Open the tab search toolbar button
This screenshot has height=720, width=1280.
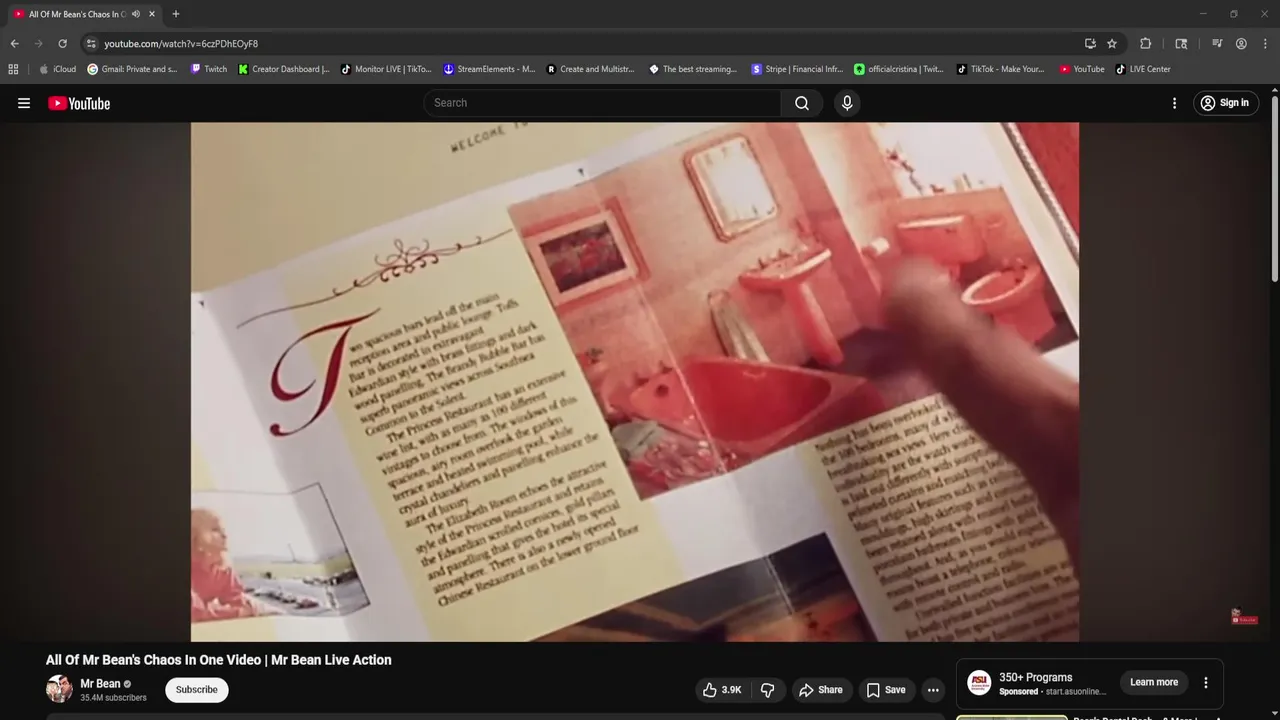[1181, 44]
